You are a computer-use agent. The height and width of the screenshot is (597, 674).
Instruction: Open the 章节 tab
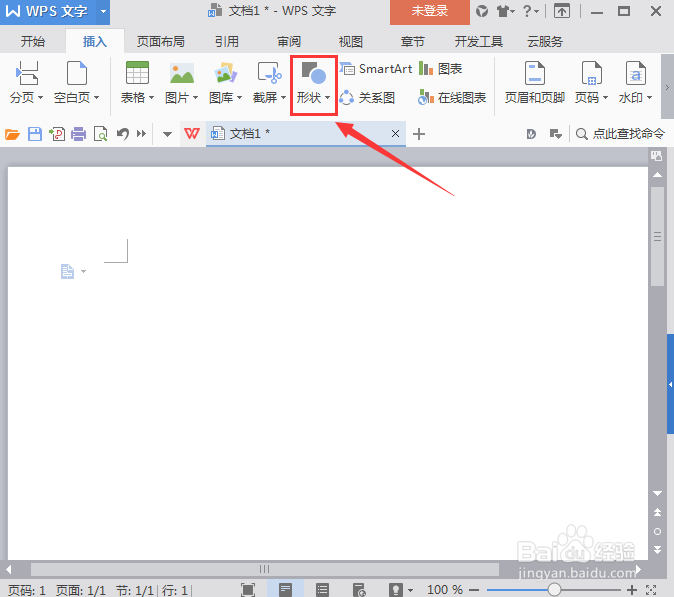[413, 42]
